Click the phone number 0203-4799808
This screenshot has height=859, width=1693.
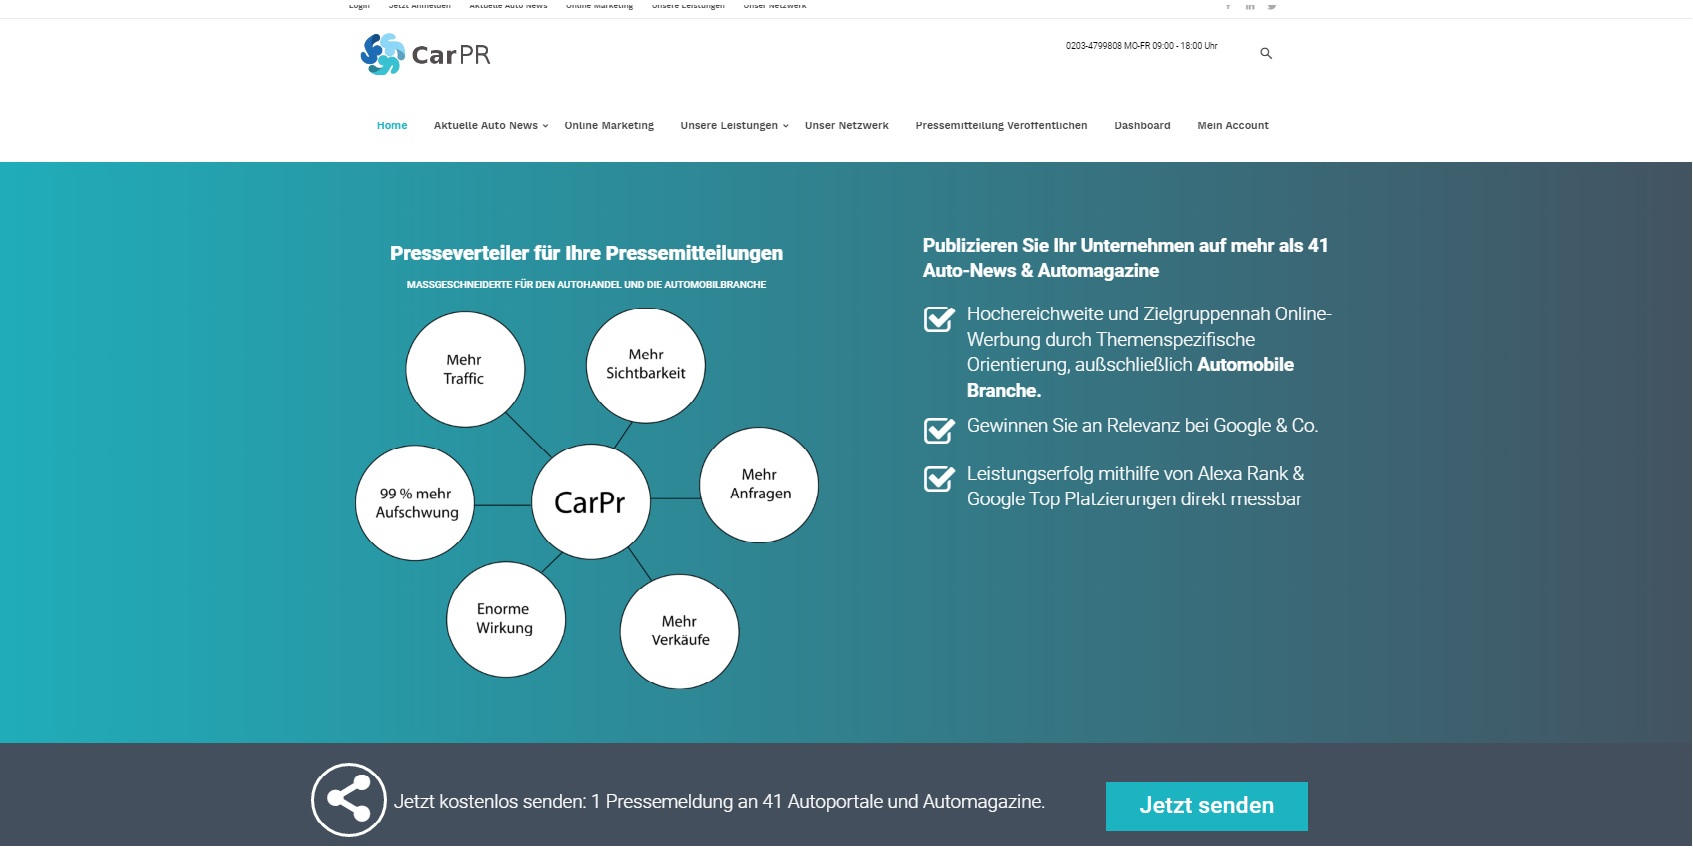pyautogui.click(x=1093, y=46)
